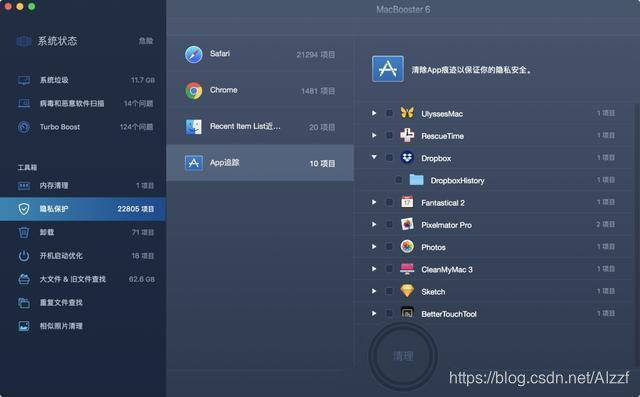
Task: Click the CleanMyMac 3 icon
Action: tap(407, 268)
